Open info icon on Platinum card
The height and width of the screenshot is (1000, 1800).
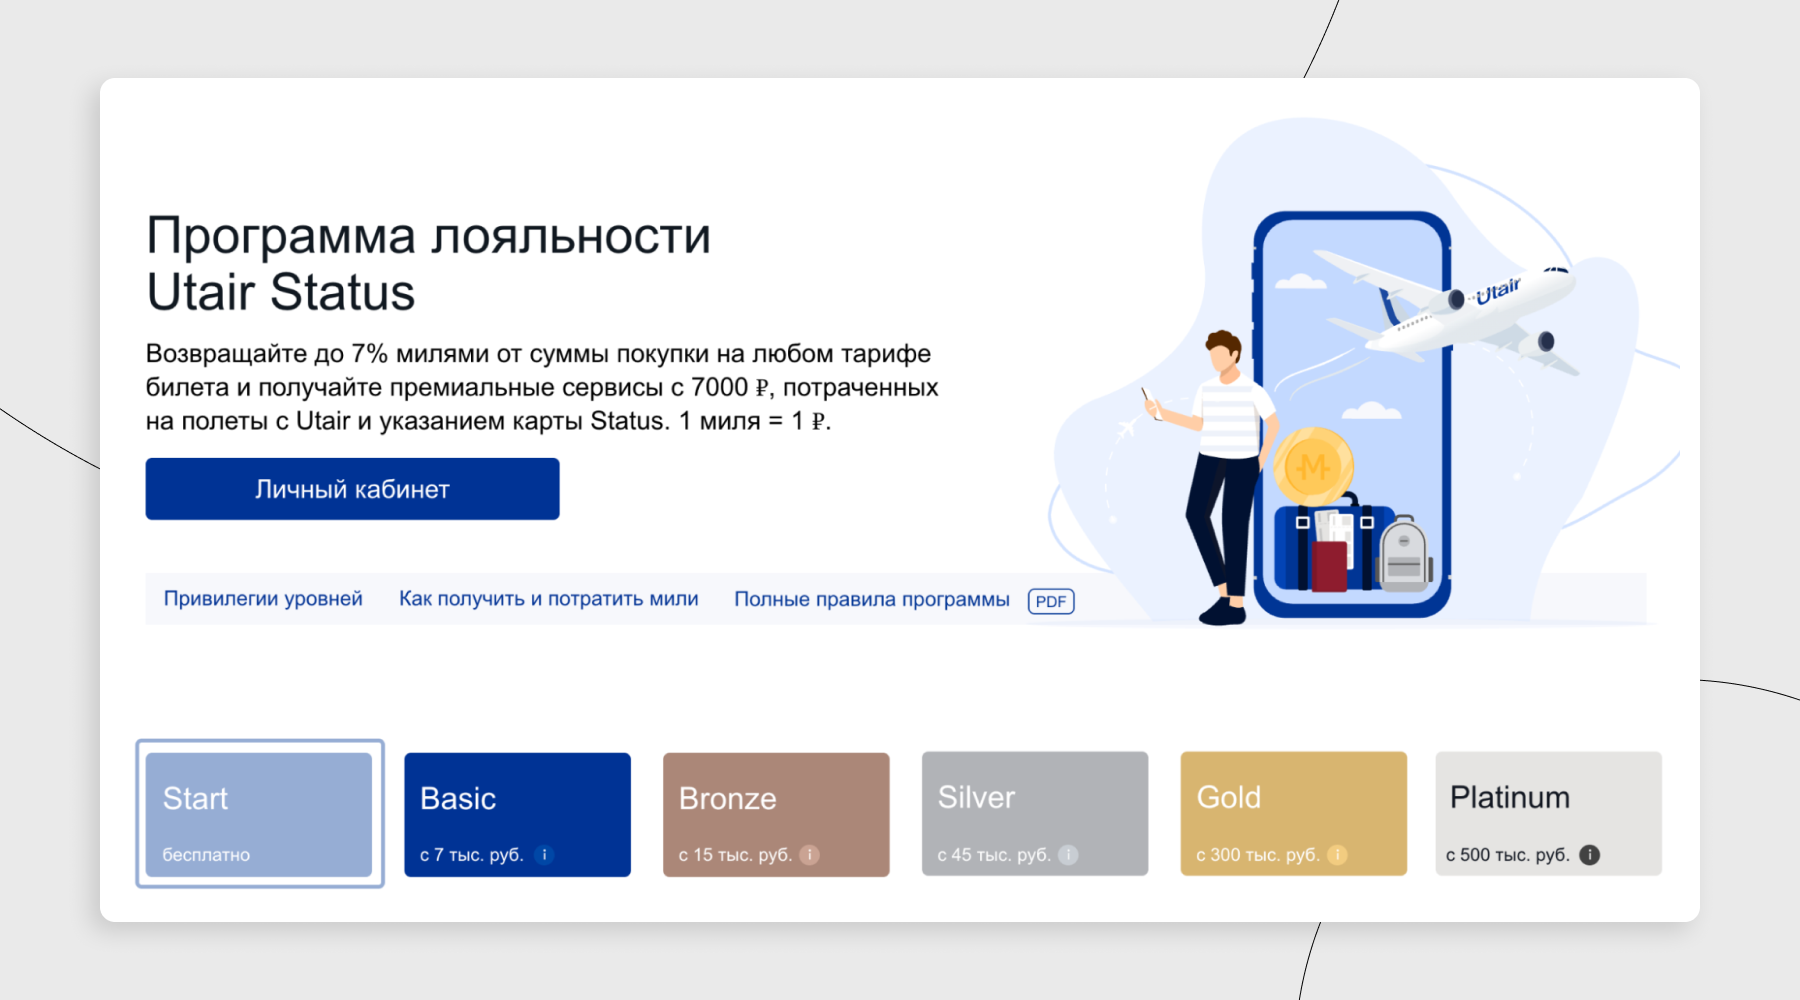[1589, 855]
